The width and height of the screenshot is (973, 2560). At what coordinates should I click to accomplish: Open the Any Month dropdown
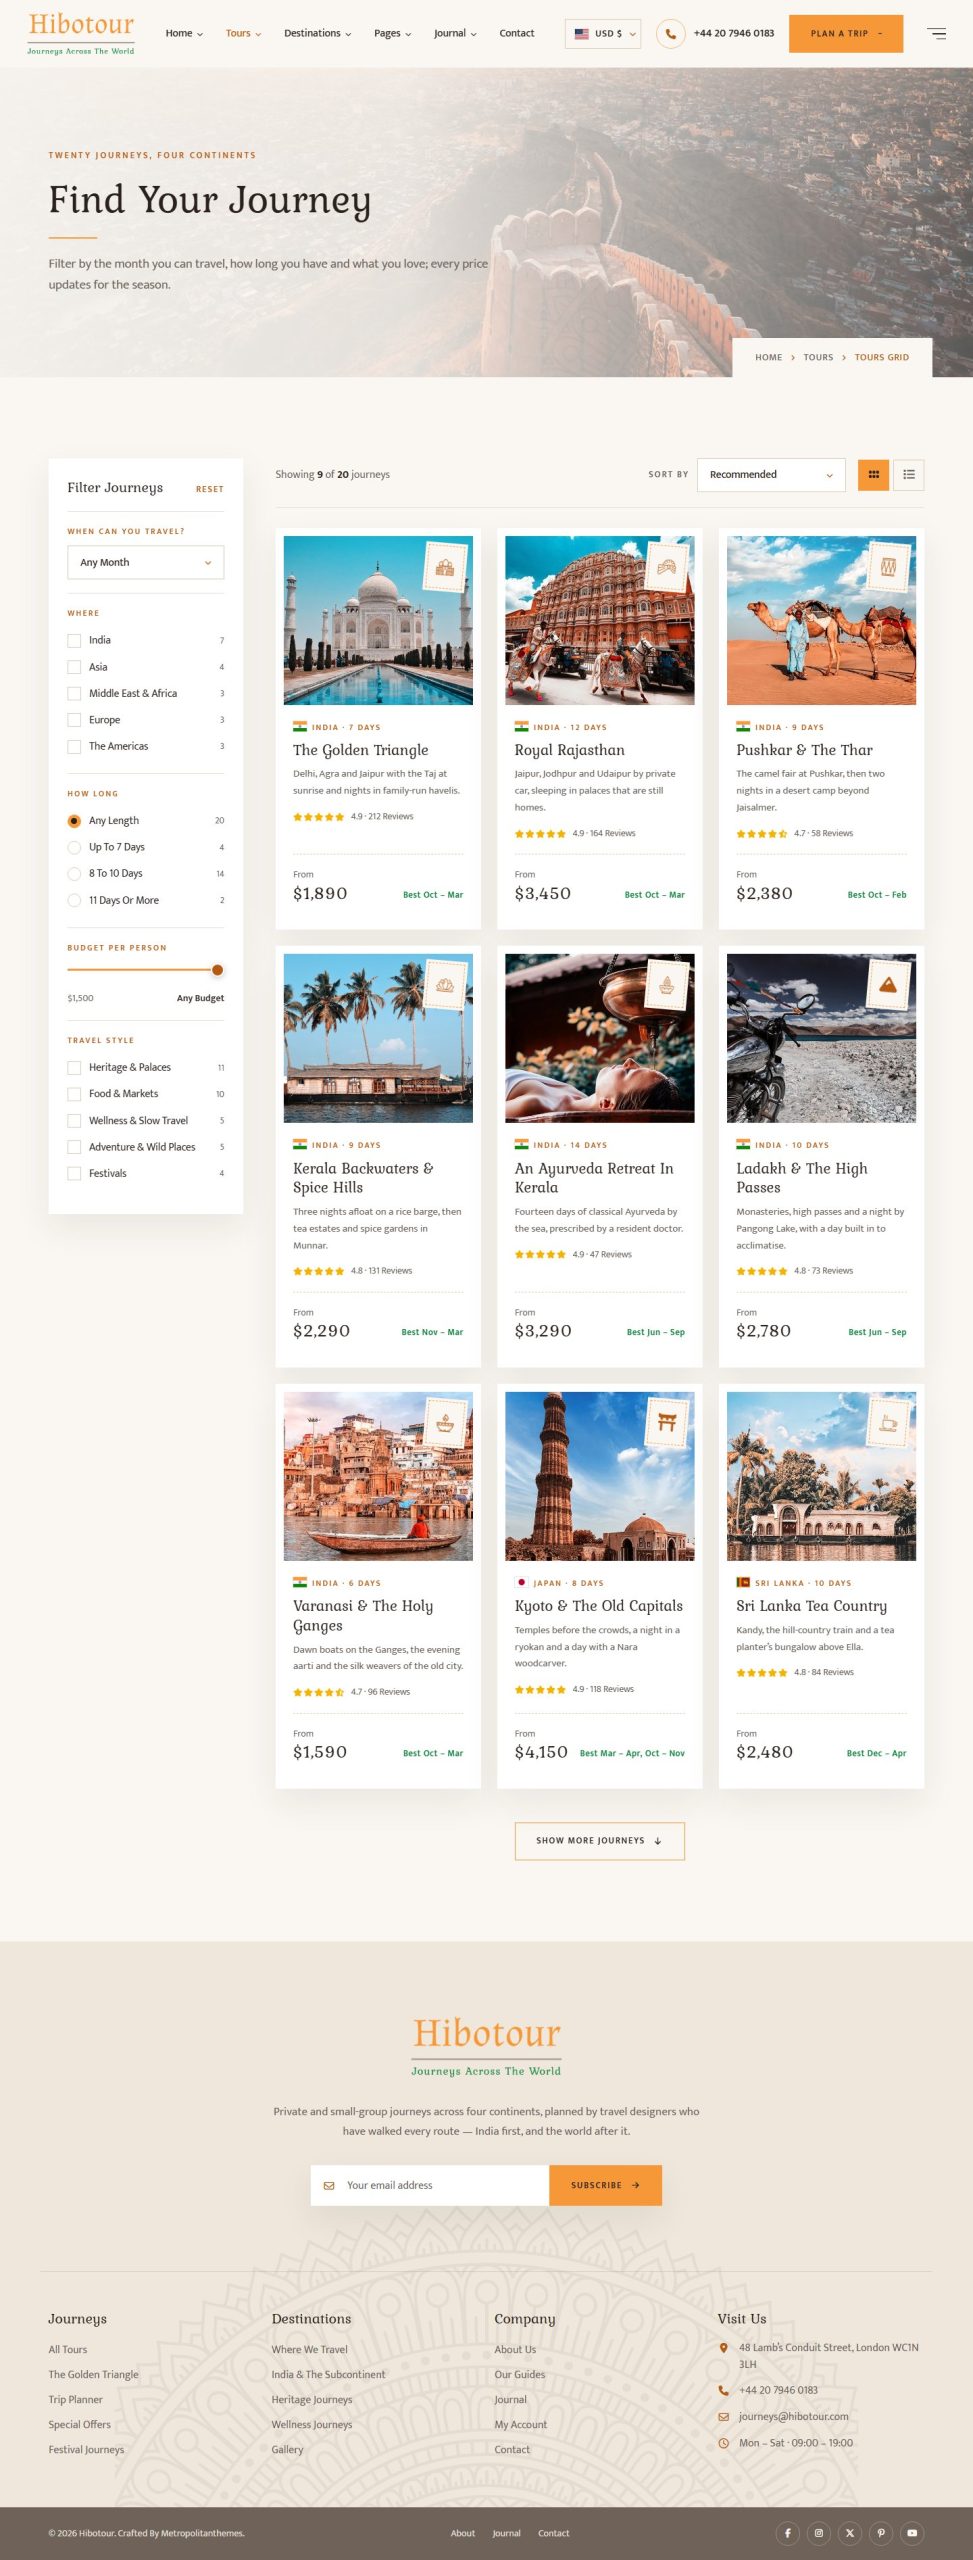tap(146, 562)
